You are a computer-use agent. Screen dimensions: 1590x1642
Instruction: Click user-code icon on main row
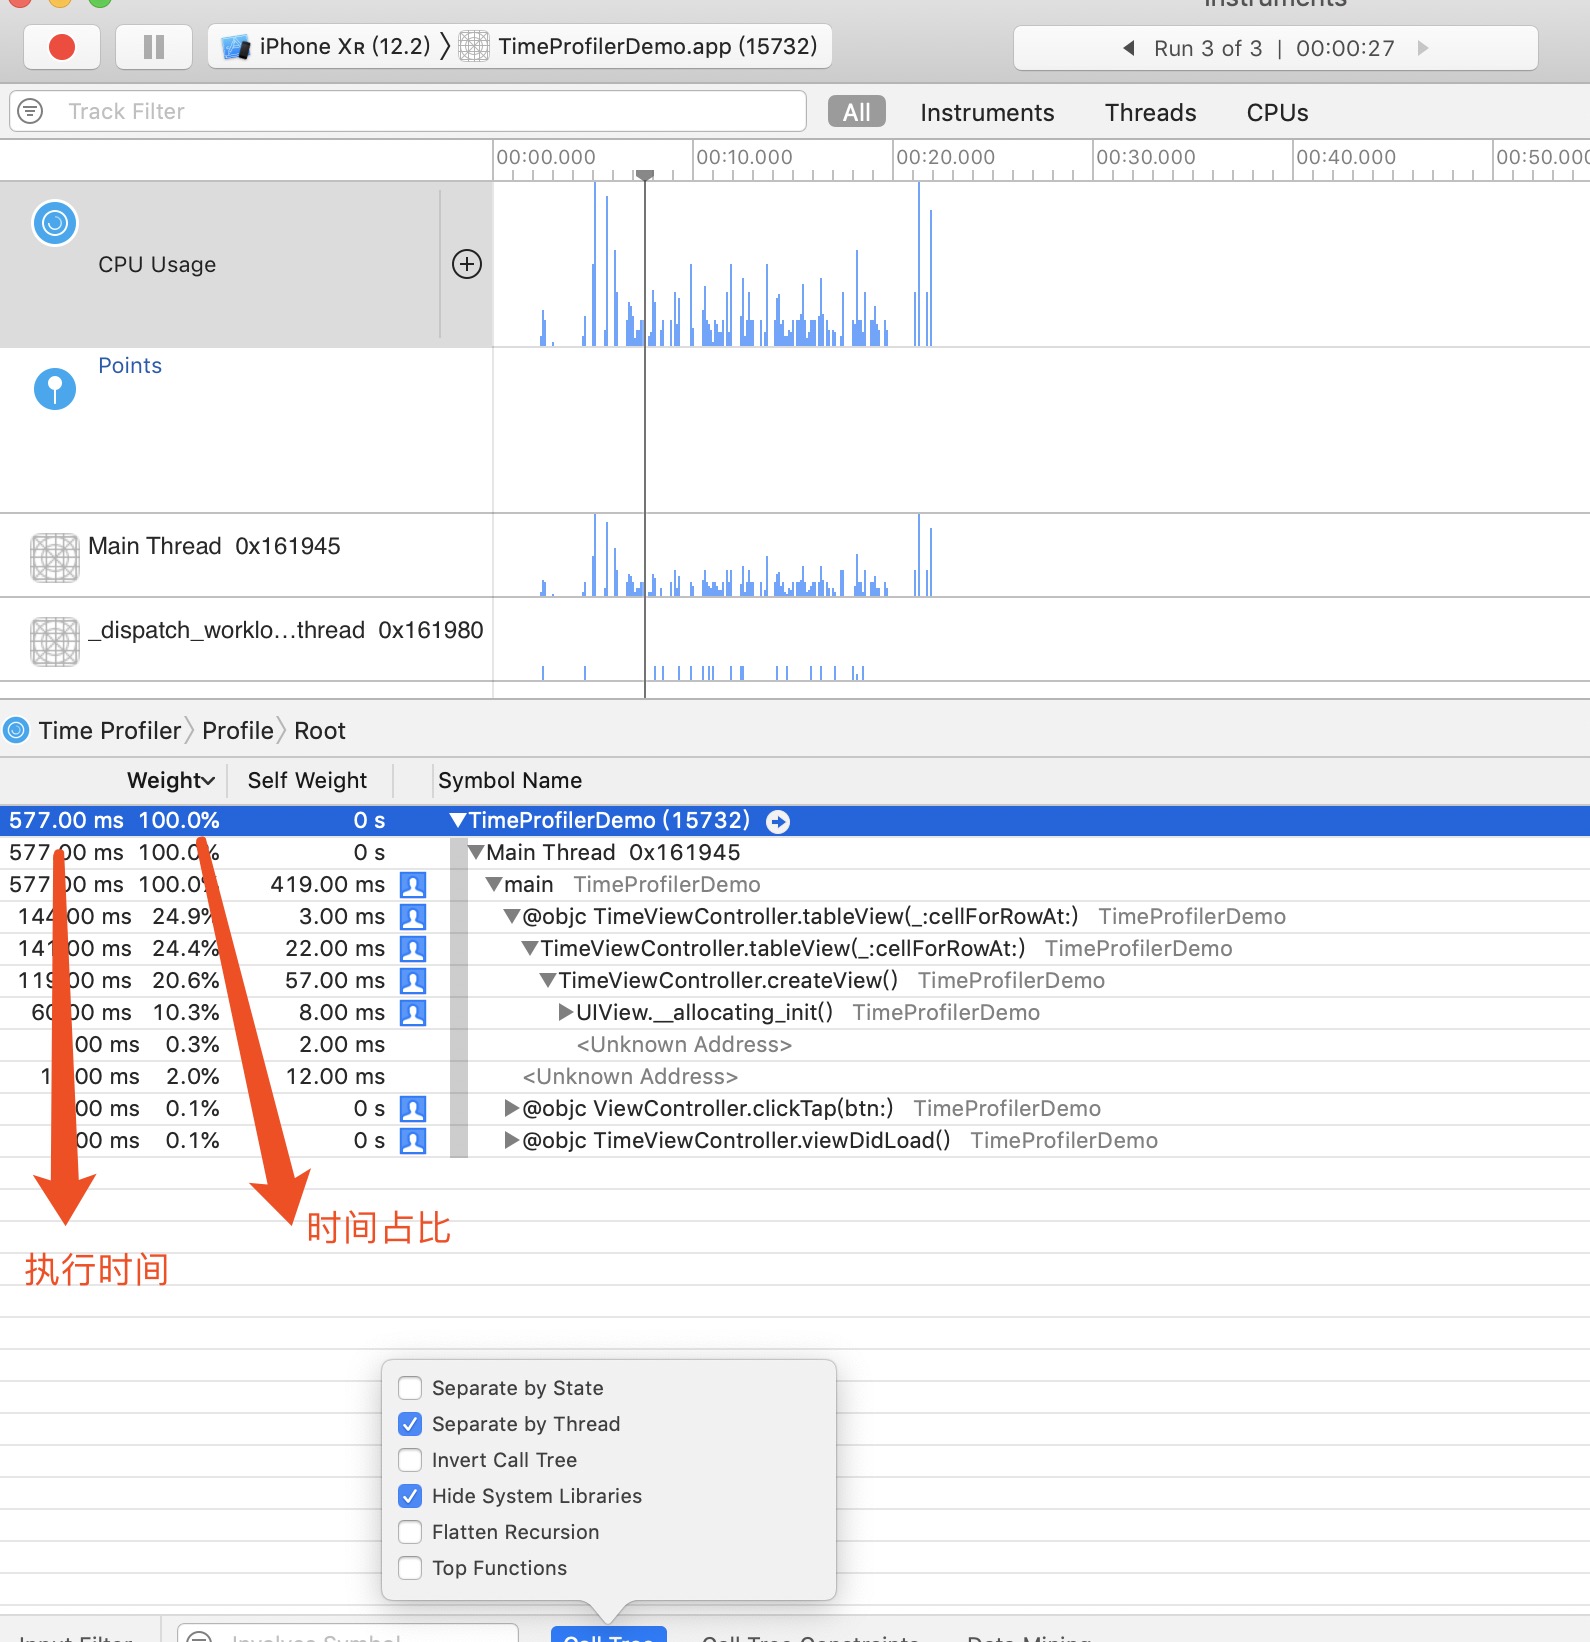point(413,885)
